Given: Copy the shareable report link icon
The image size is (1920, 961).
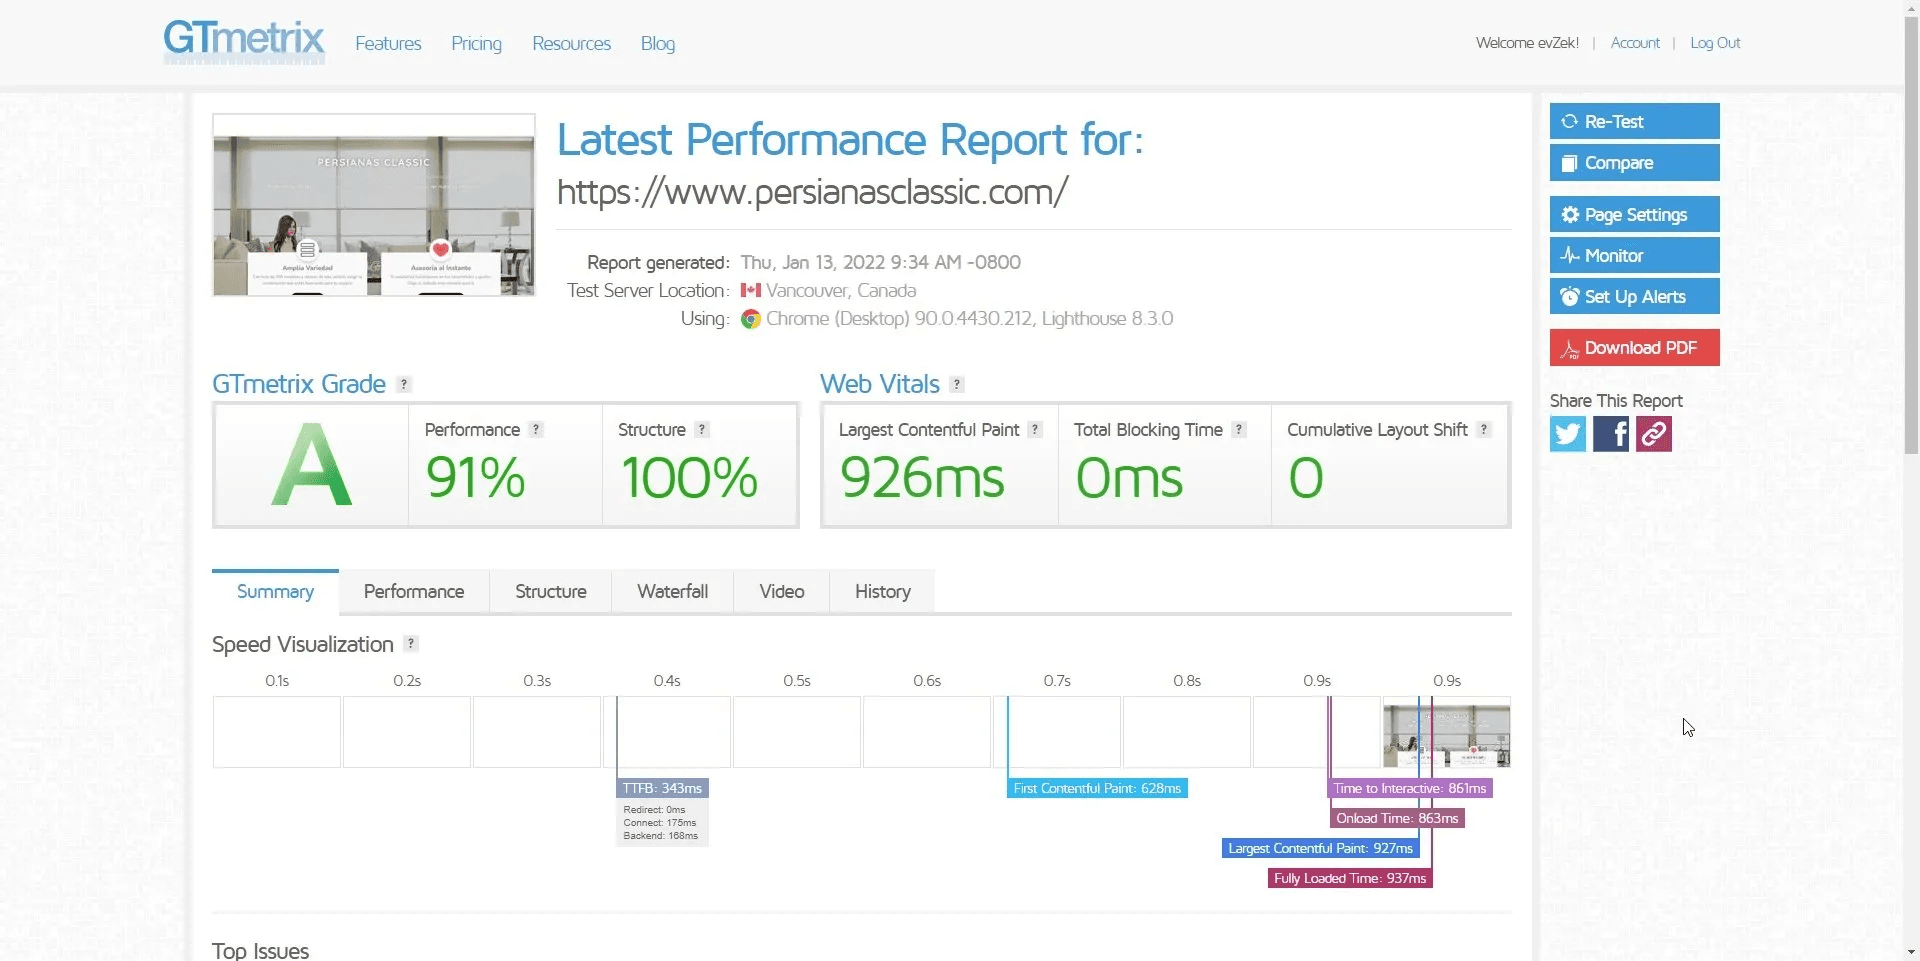Looking at the screenshot, I should coord(1652,433).
